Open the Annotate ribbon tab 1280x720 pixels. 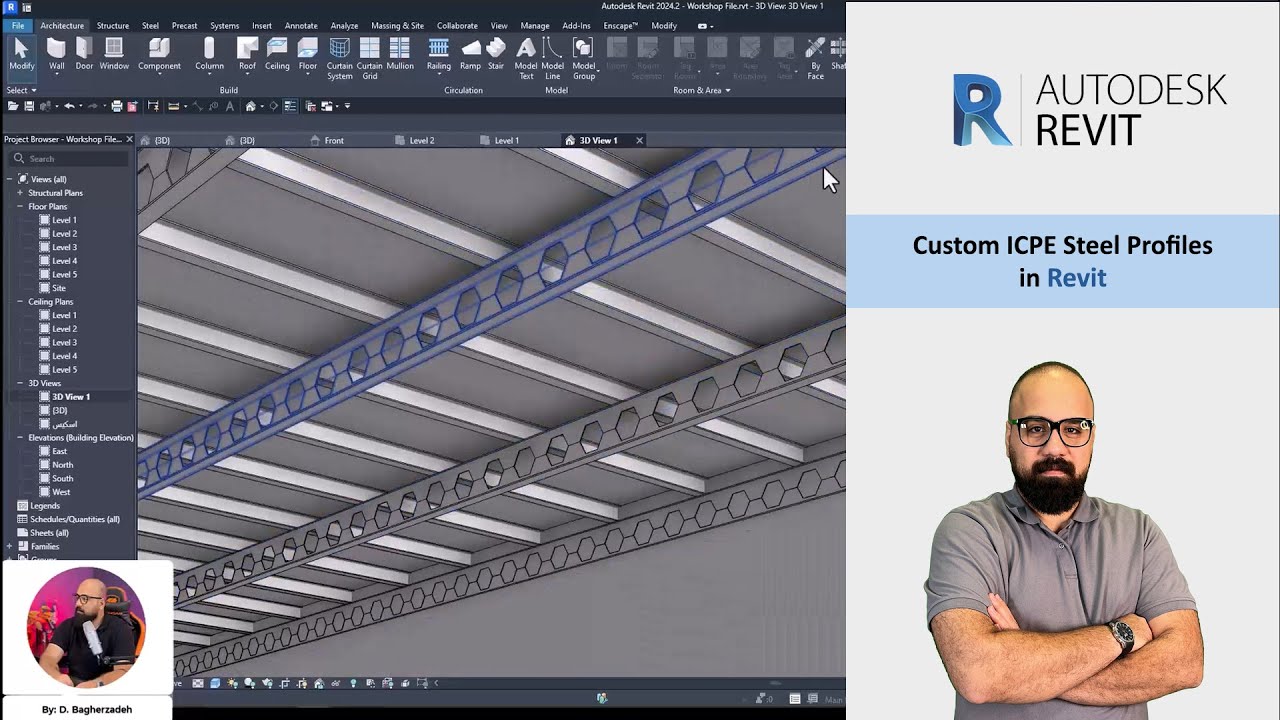coord(301,25)
